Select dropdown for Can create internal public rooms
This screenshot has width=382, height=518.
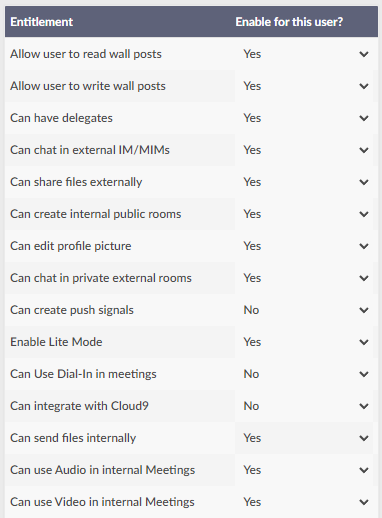[x=304, y=214]
